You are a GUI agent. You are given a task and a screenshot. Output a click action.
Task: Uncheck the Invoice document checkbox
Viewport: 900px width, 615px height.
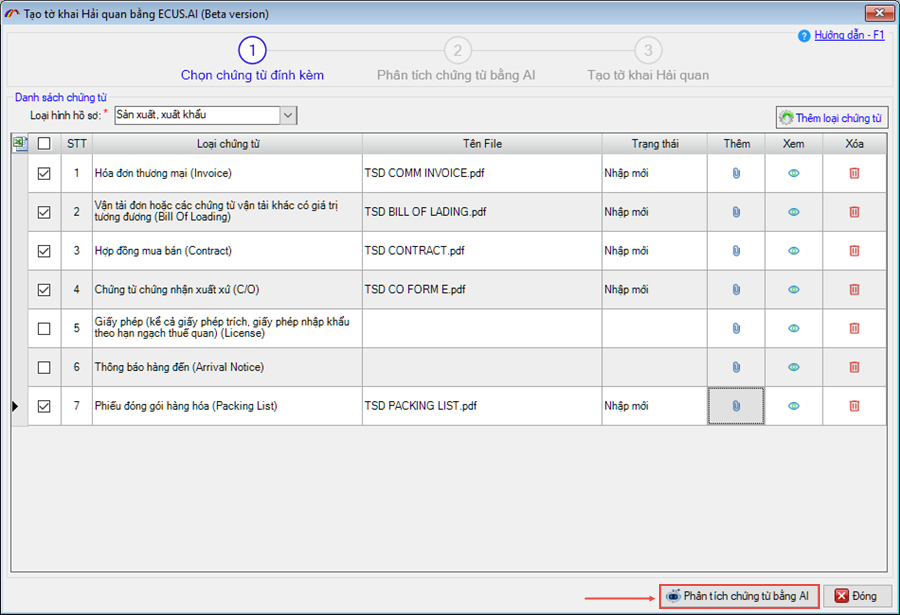click(x=44, y=173)
